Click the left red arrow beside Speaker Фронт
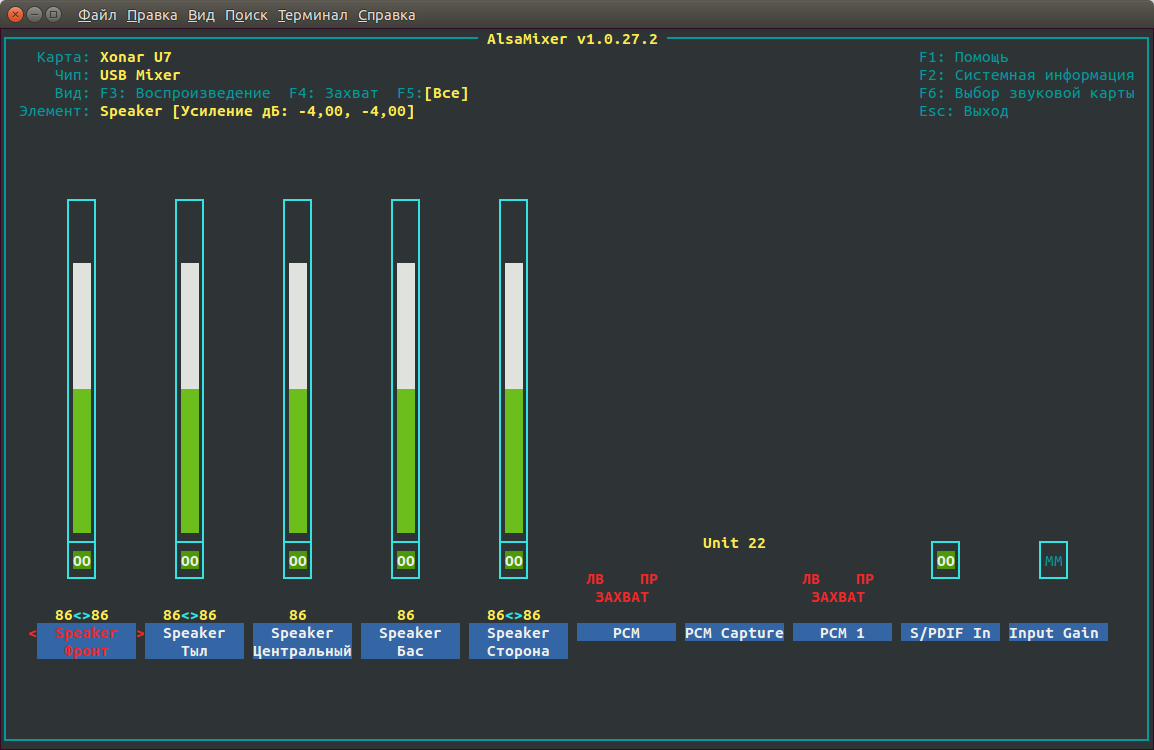The image size is (1154, 750). [x=32, y=634]
